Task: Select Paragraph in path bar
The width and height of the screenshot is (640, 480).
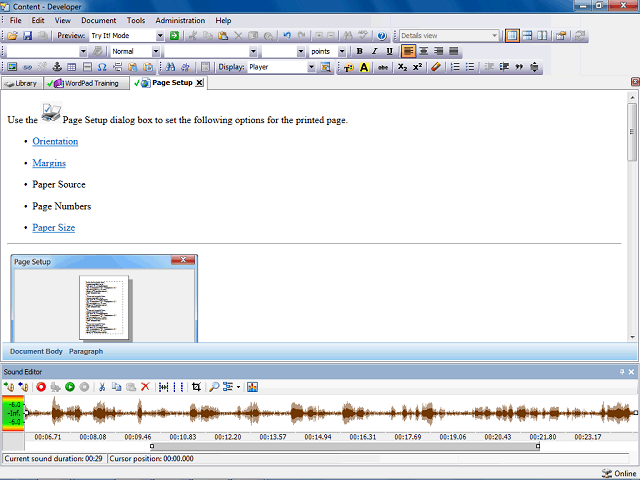Action: pos(86,351)
